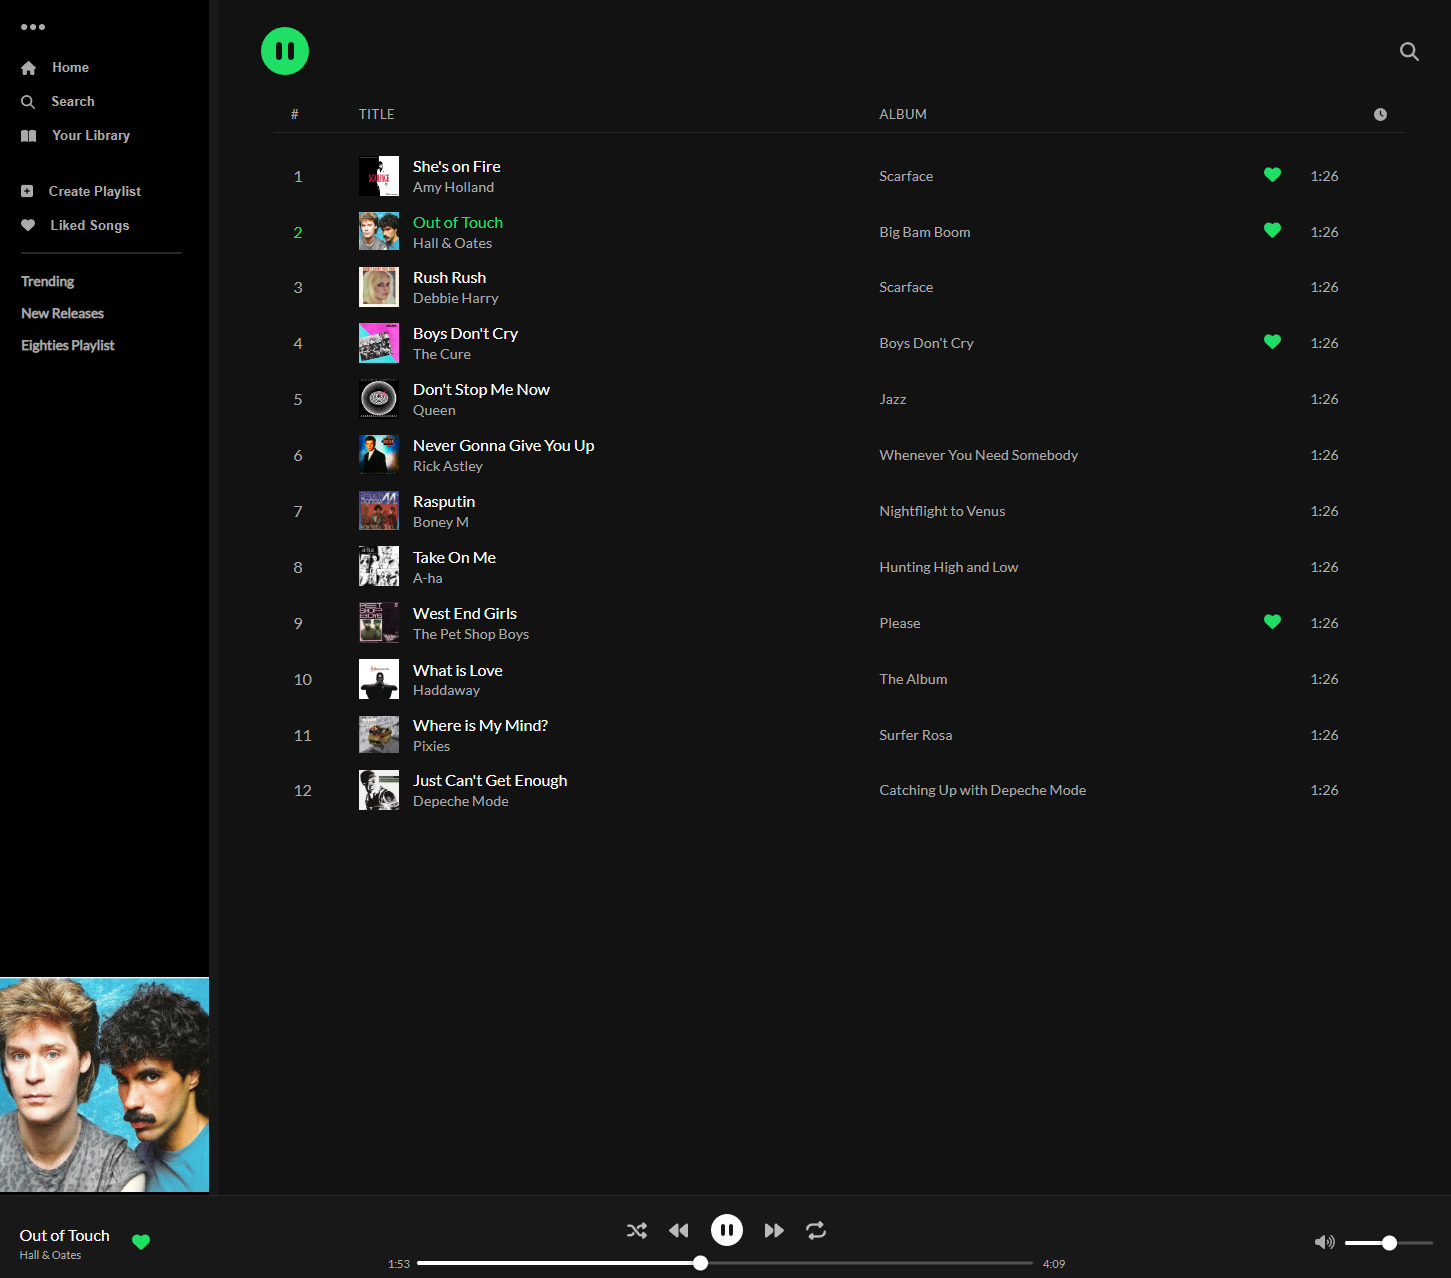Click Where is My Mind? cover
The height and width of the screenshot is (1278, 1451).
pos(379,735)
